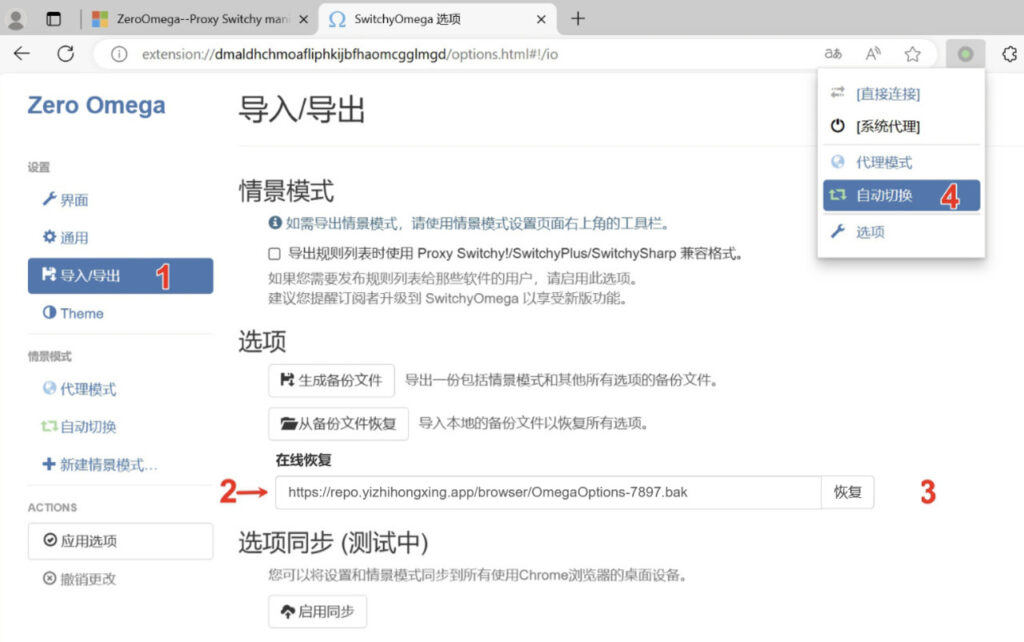Click the 从备份文件恢复 button
1024x642 pixels.
pos(337,424)
